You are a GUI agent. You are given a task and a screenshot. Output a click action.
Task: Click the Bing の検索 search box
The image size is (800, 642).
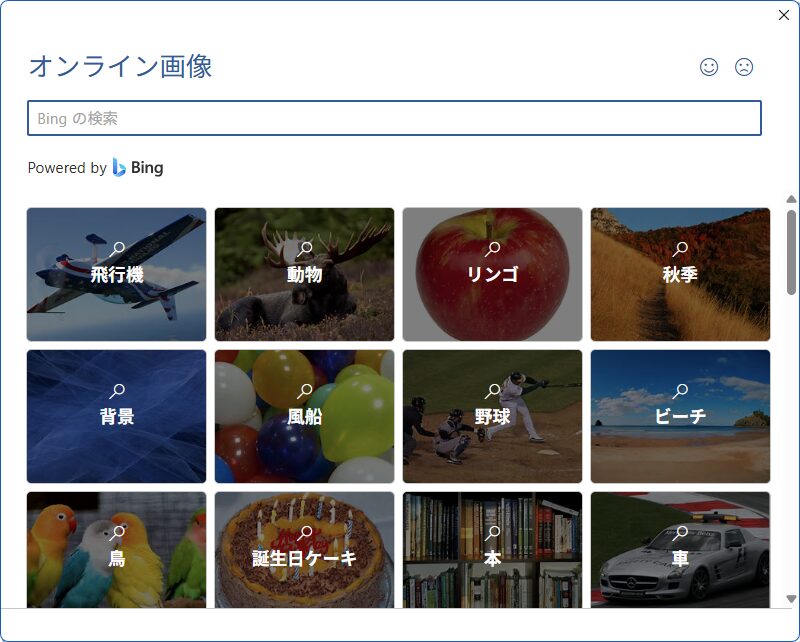tap(394, 118)
